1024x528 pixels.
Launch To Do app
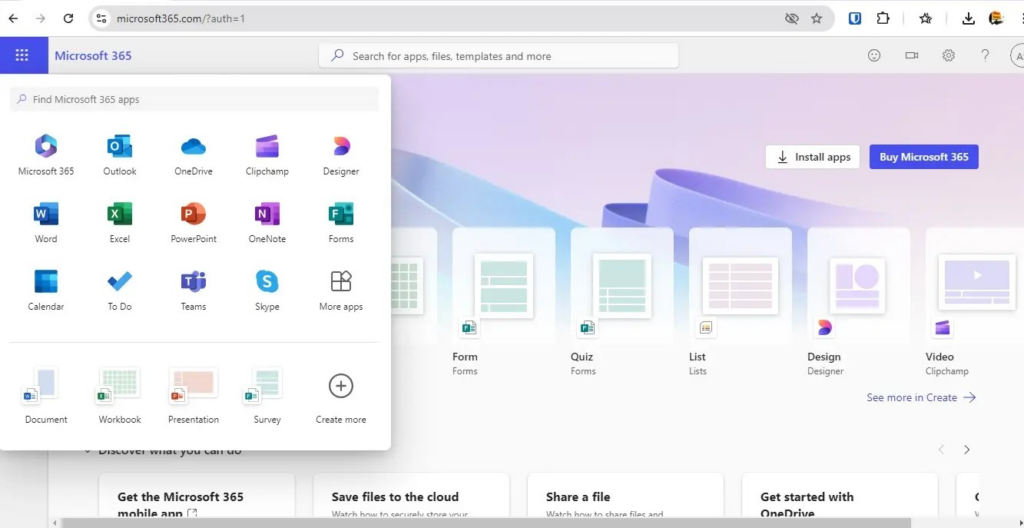click(120, 290)
